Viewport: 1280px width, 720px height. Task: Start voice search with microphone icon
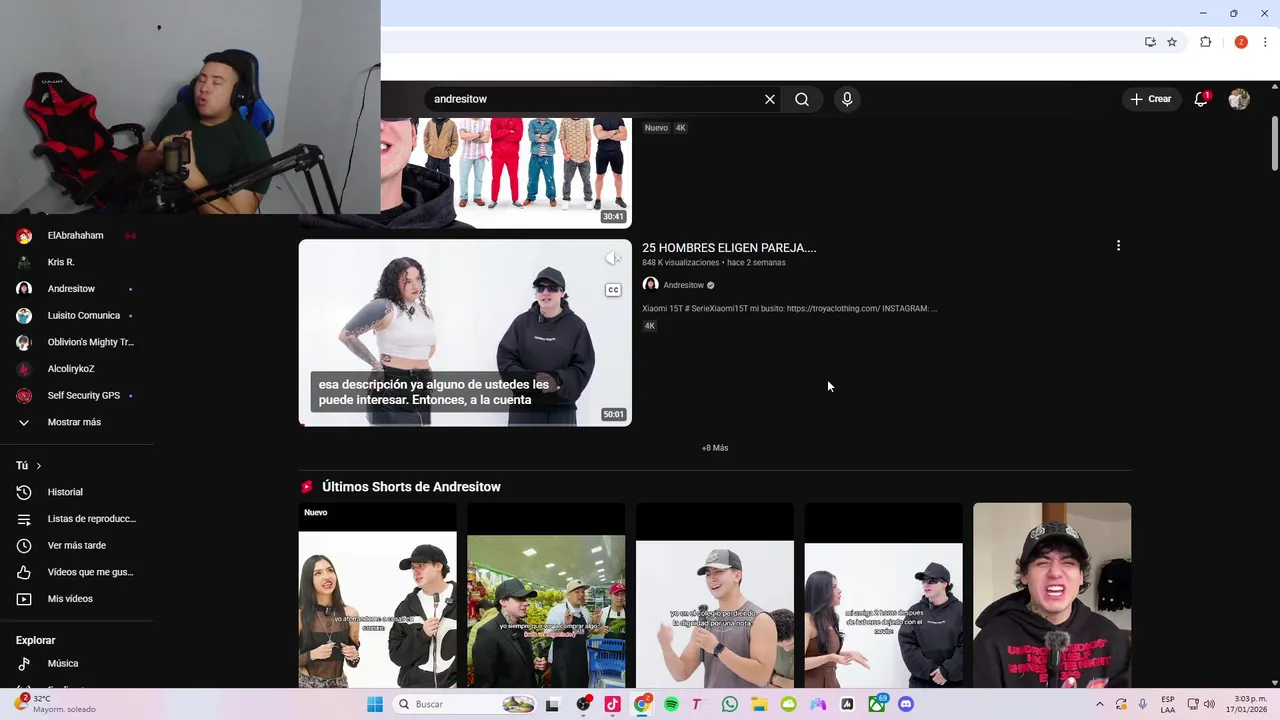(x=847, y=99)
